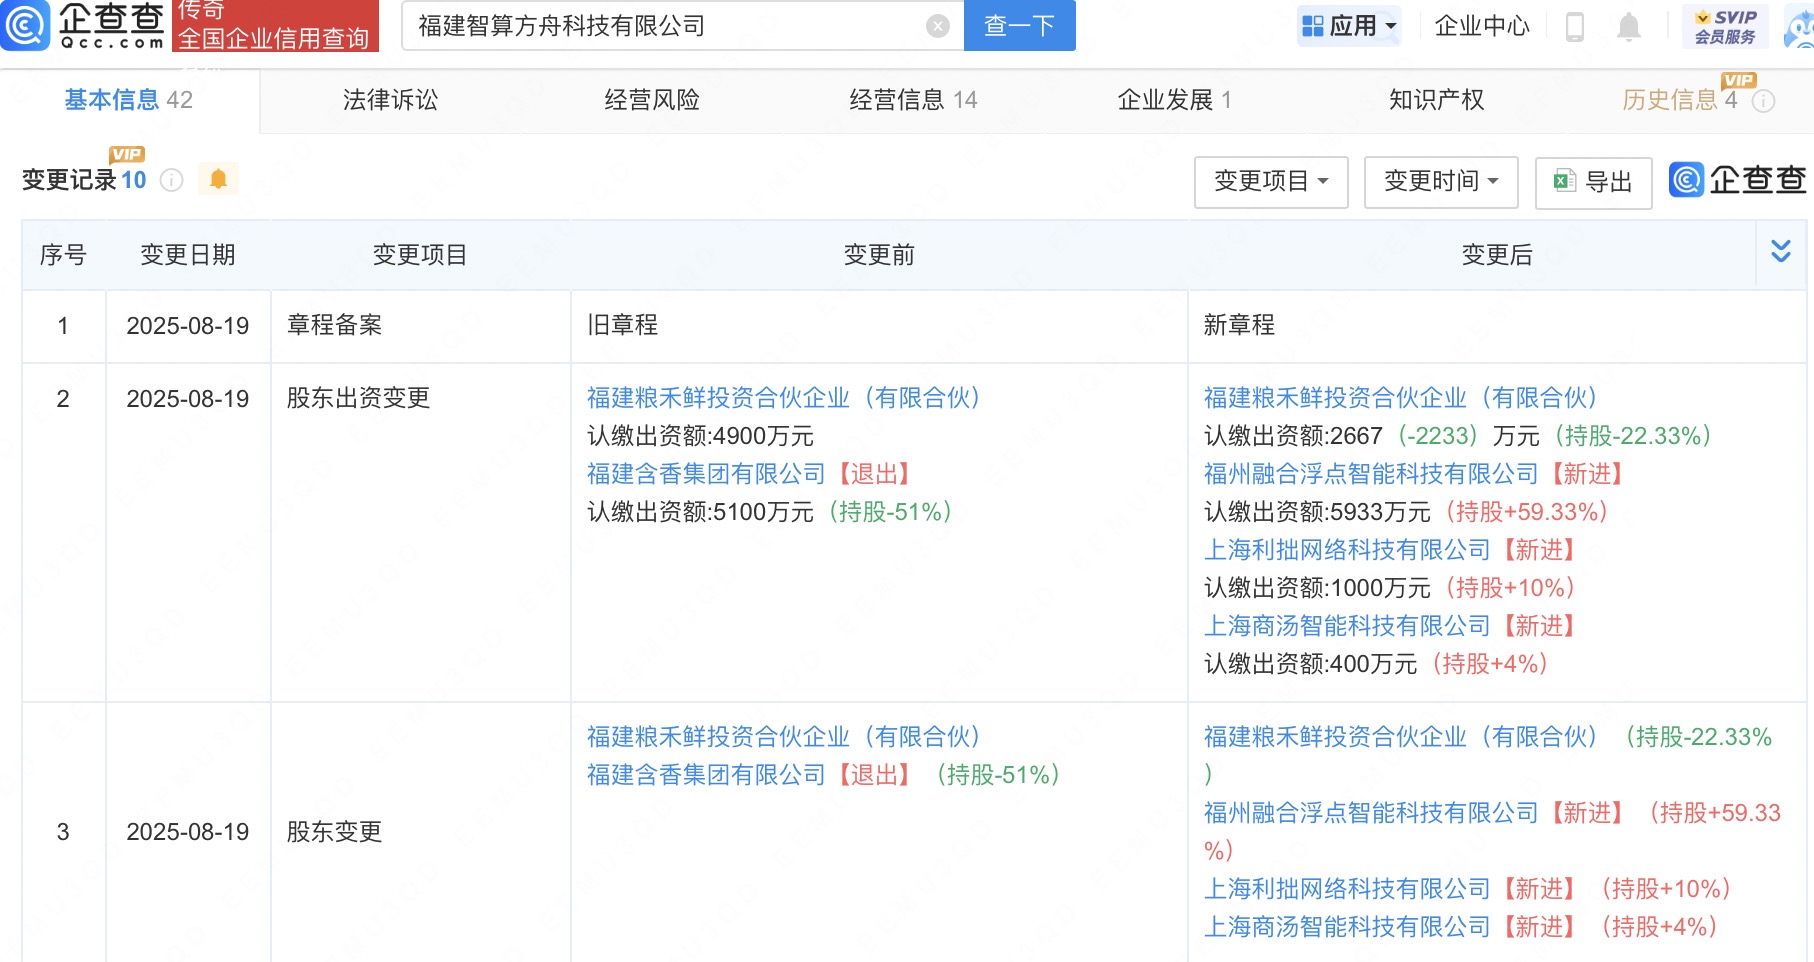Click the info icon beside 历史信息
1814x962 pixels.
[1763, 101]
